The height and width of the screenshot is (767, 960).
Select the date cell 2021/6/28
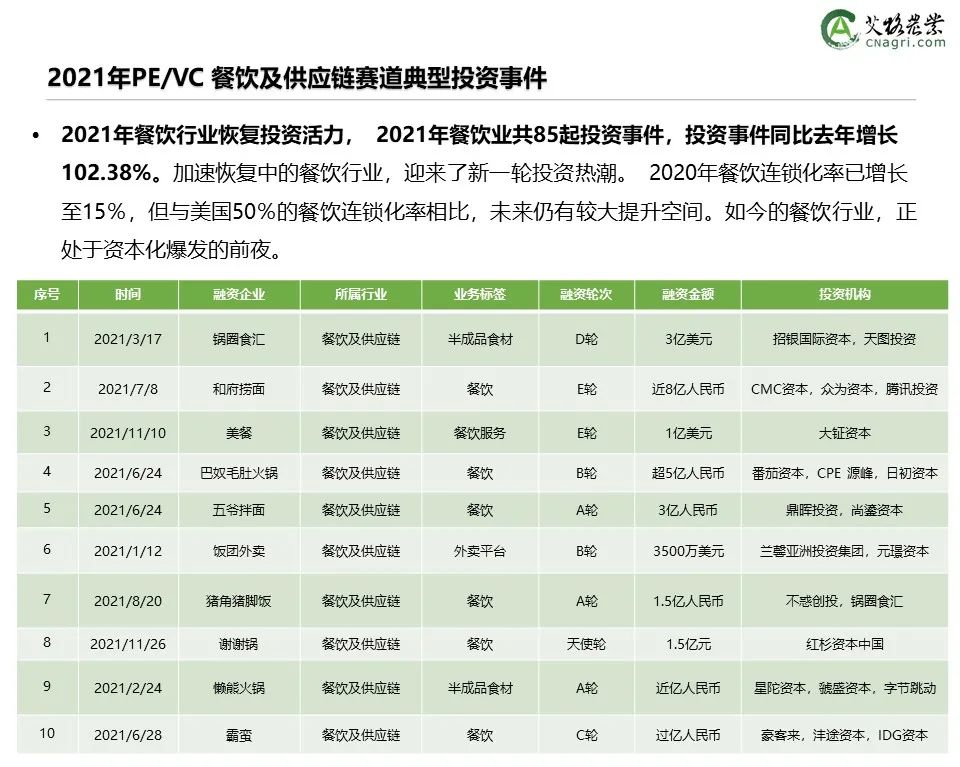128,735
